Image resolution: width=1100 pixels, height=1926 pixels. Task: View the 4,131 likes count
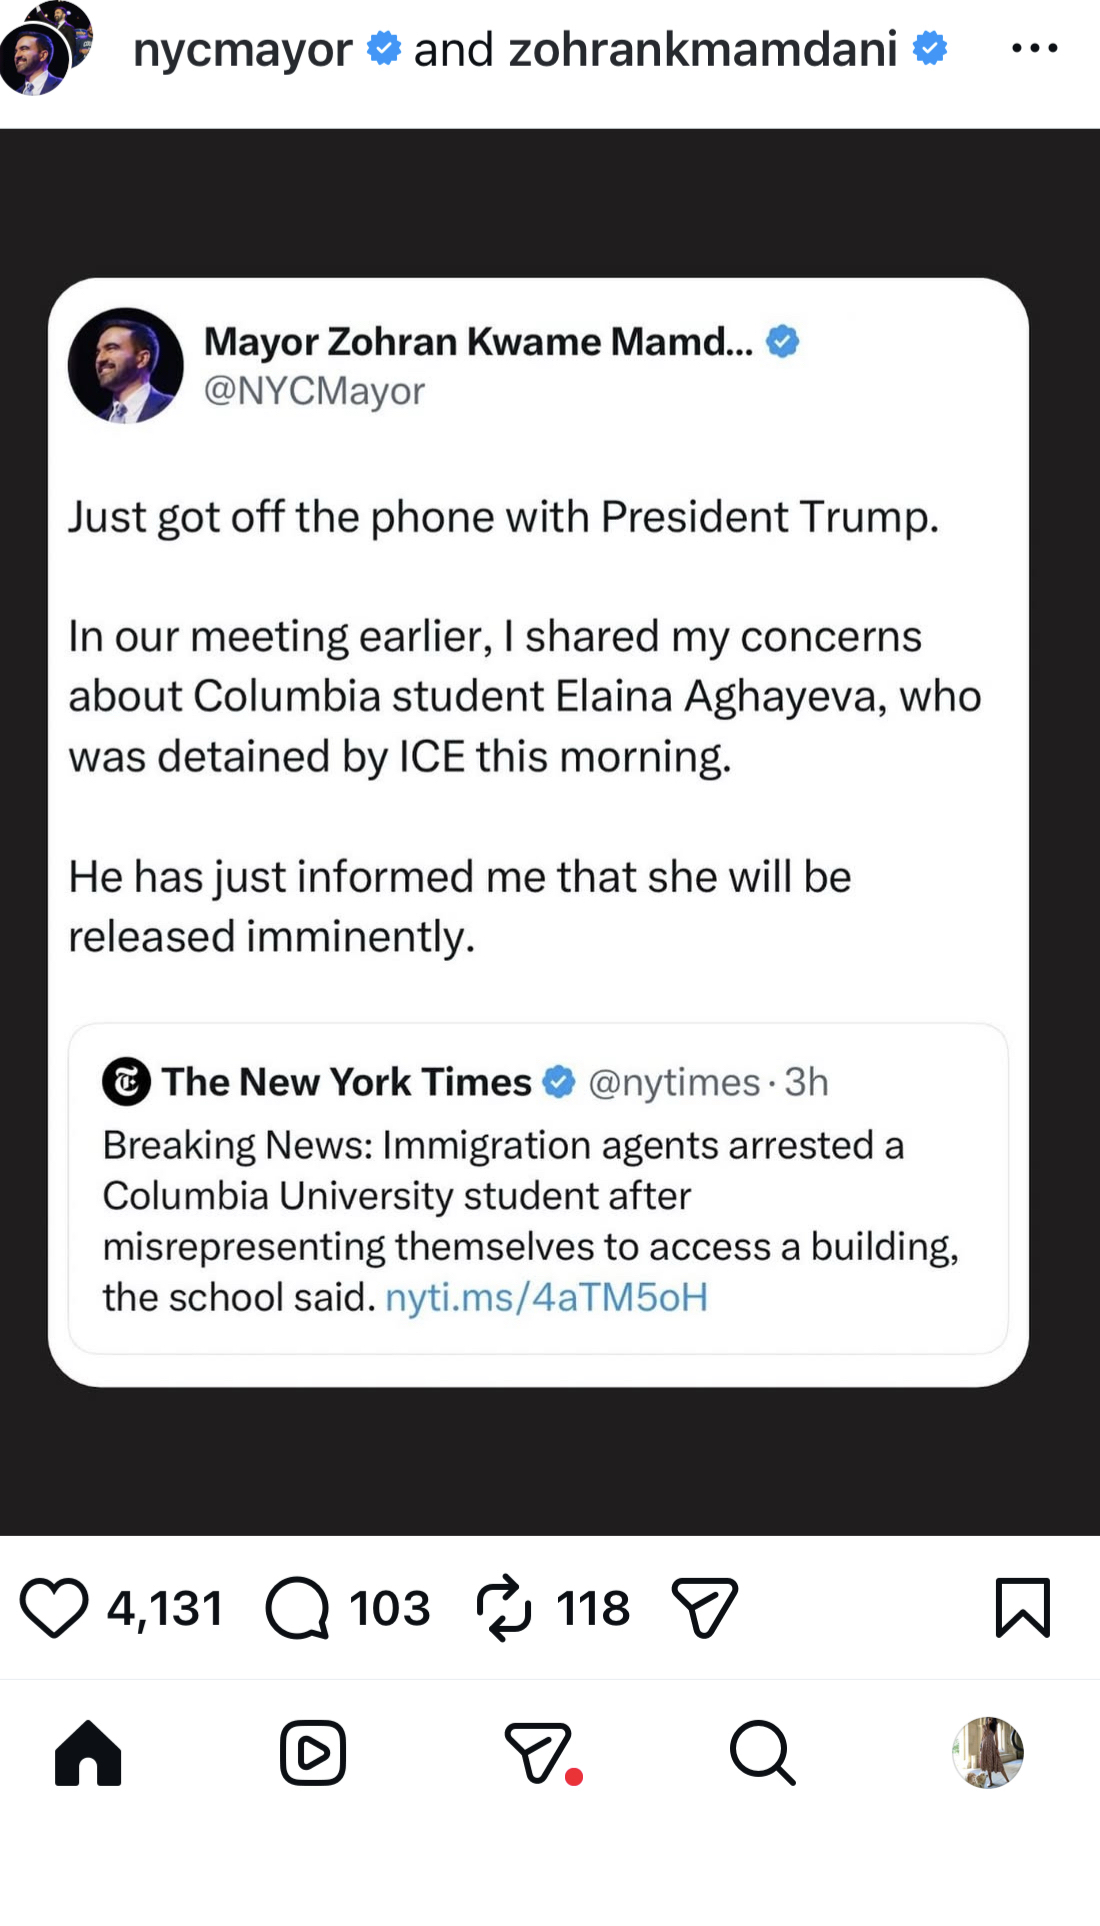165,1608
